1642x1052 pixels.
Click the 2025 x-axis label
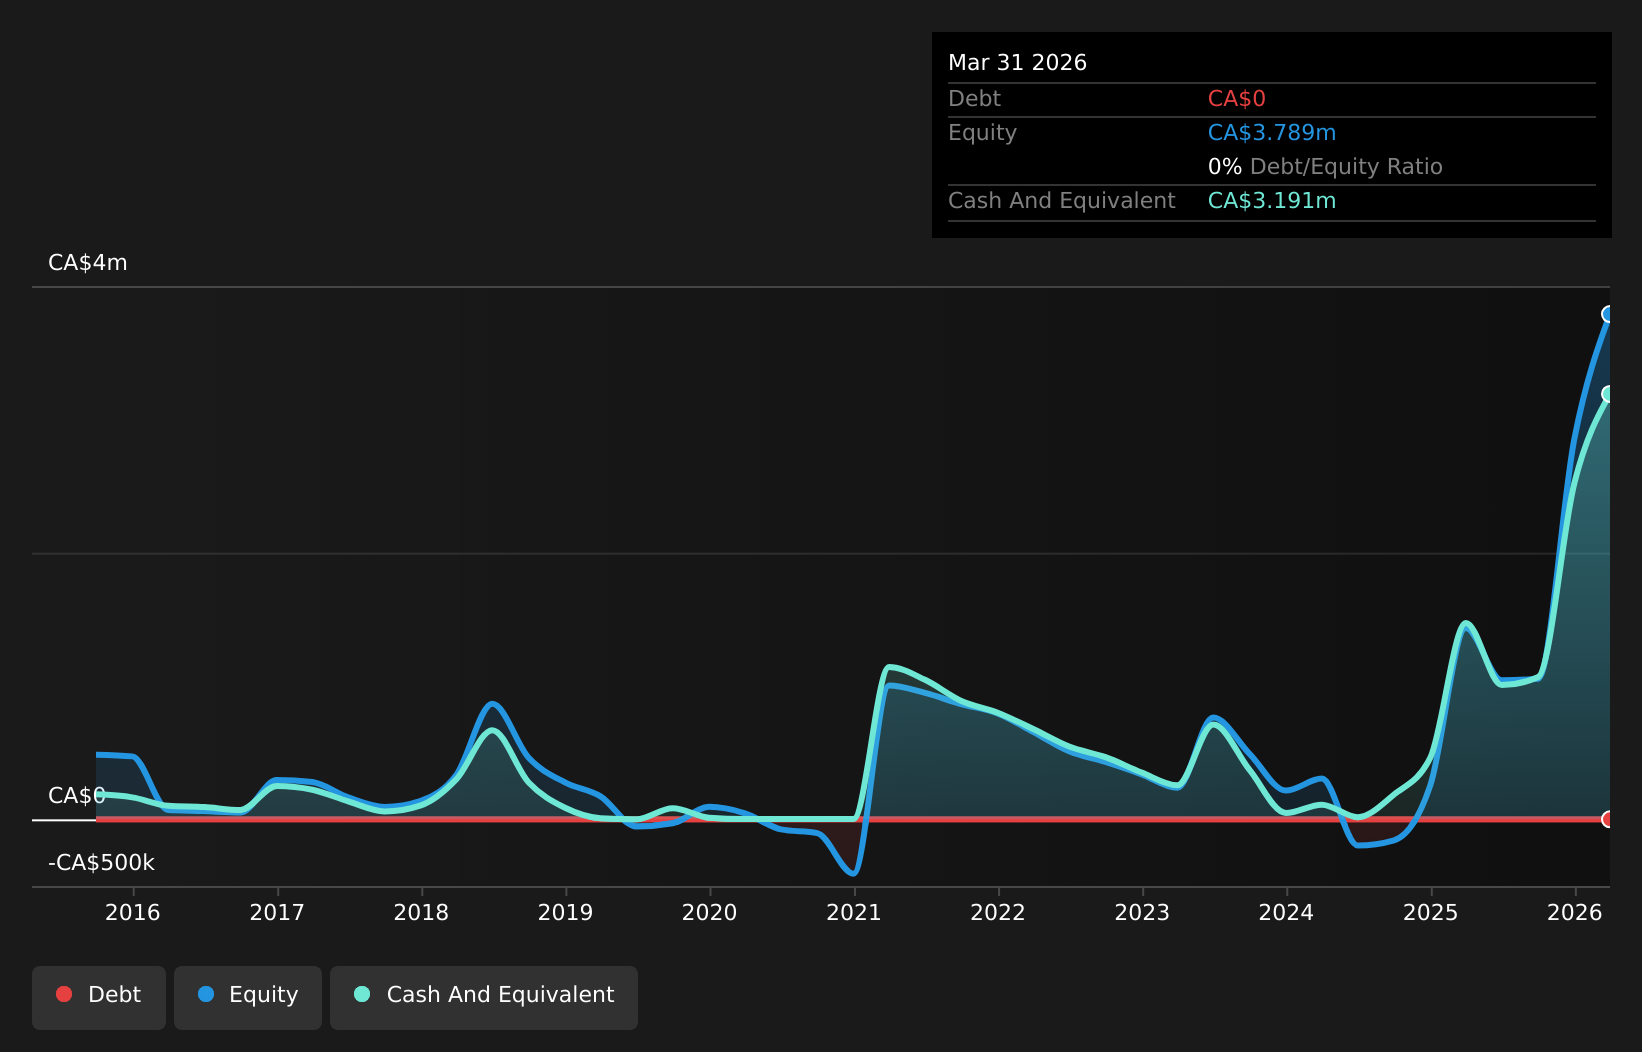click(1431, 912)
